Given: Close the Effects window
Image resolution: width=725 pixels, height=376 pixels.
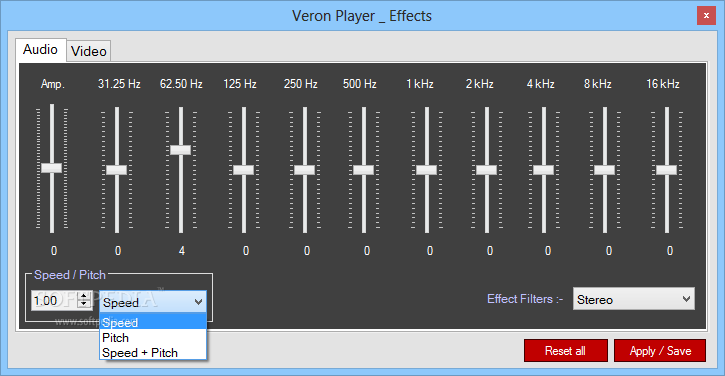Looking at the screenshot, I should pos(706,16).
